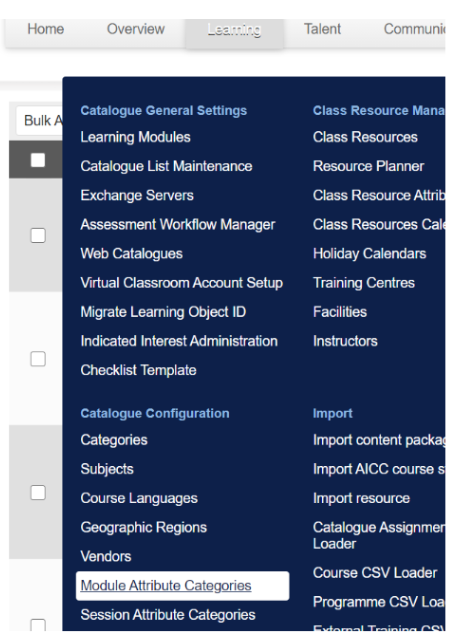Open Course CSV Loader
Image resolution: width=452 pixels, height=644 pixels.
(x=375, y=573)
